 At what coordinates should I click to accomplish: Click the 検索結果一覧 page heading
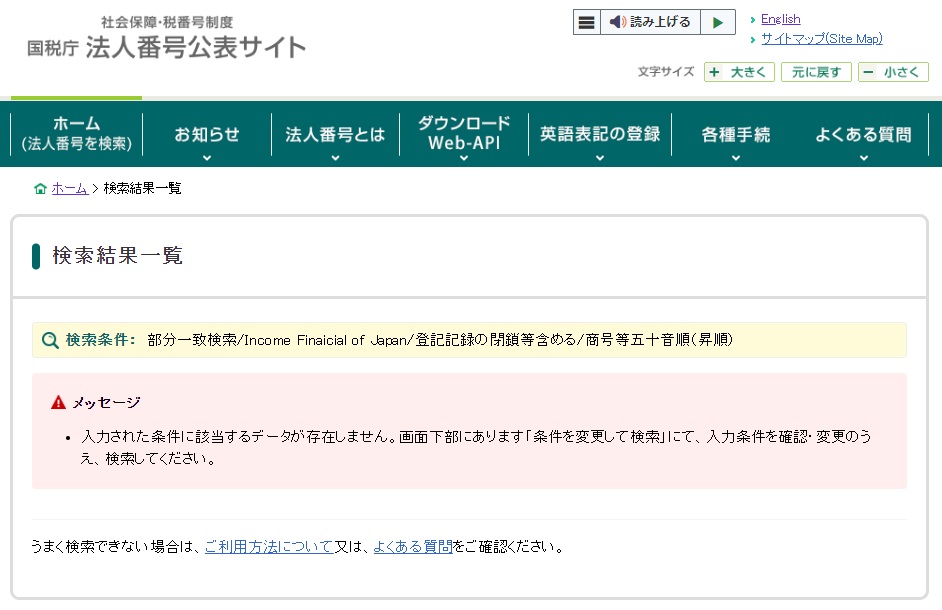click(x=118, y=255)
